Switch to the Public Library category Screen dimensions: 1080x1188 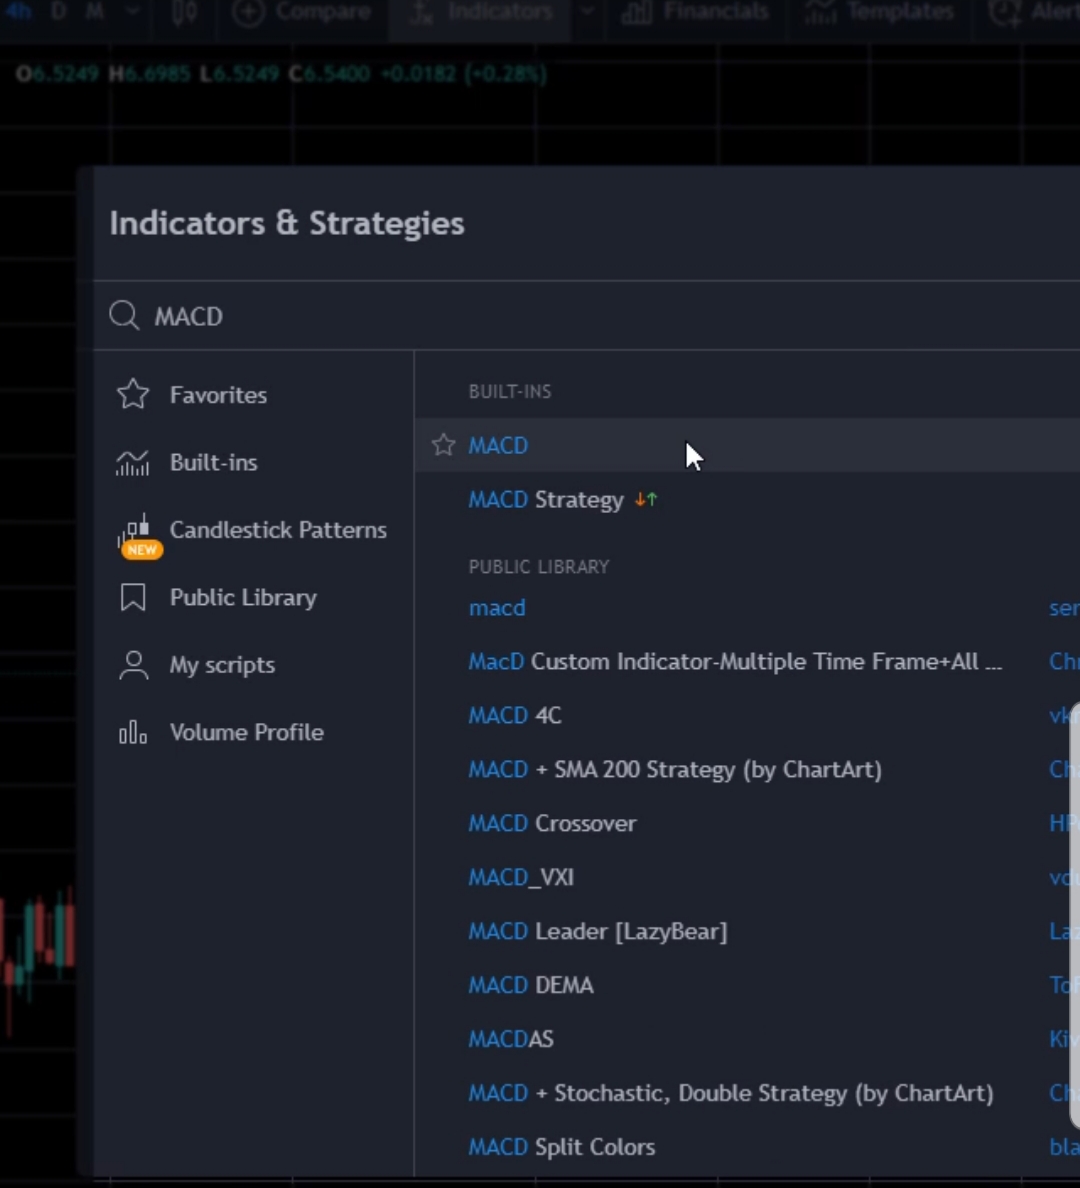coord(217,598)
